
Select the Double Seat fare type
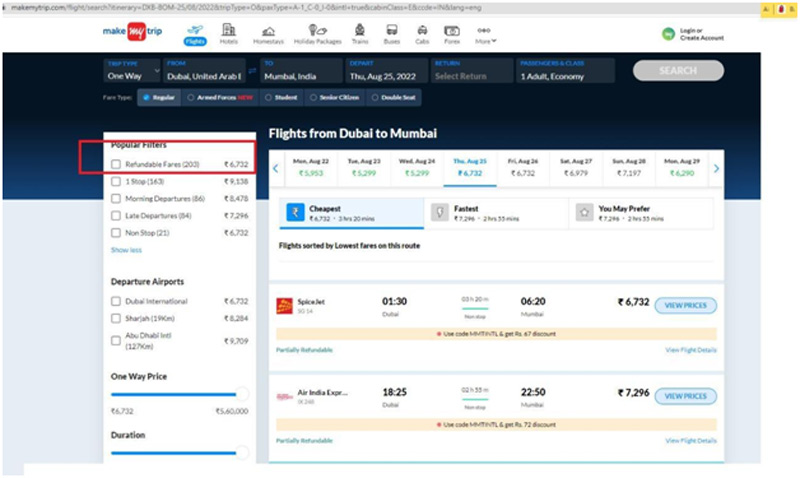(393, 97)
